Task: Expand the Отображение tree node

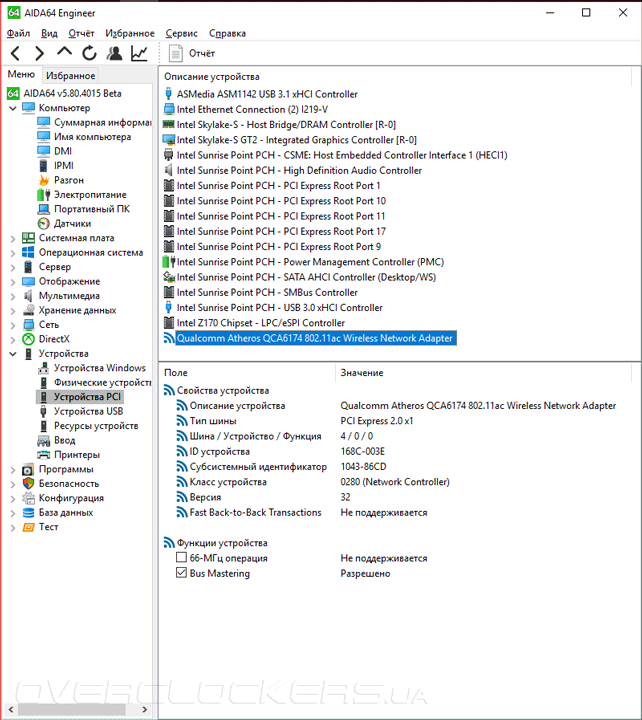Action: point(13,282)
